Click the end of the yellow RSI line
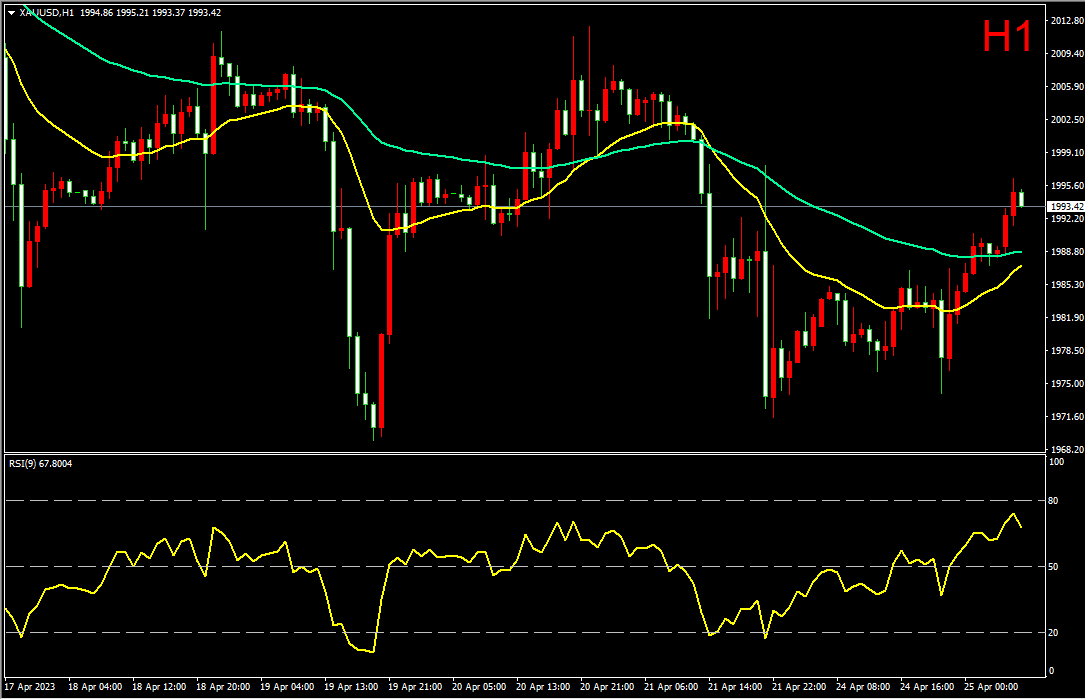The width and height of the screenshot is (1085, 700). pyautogui.click(x=1021, y=526)
